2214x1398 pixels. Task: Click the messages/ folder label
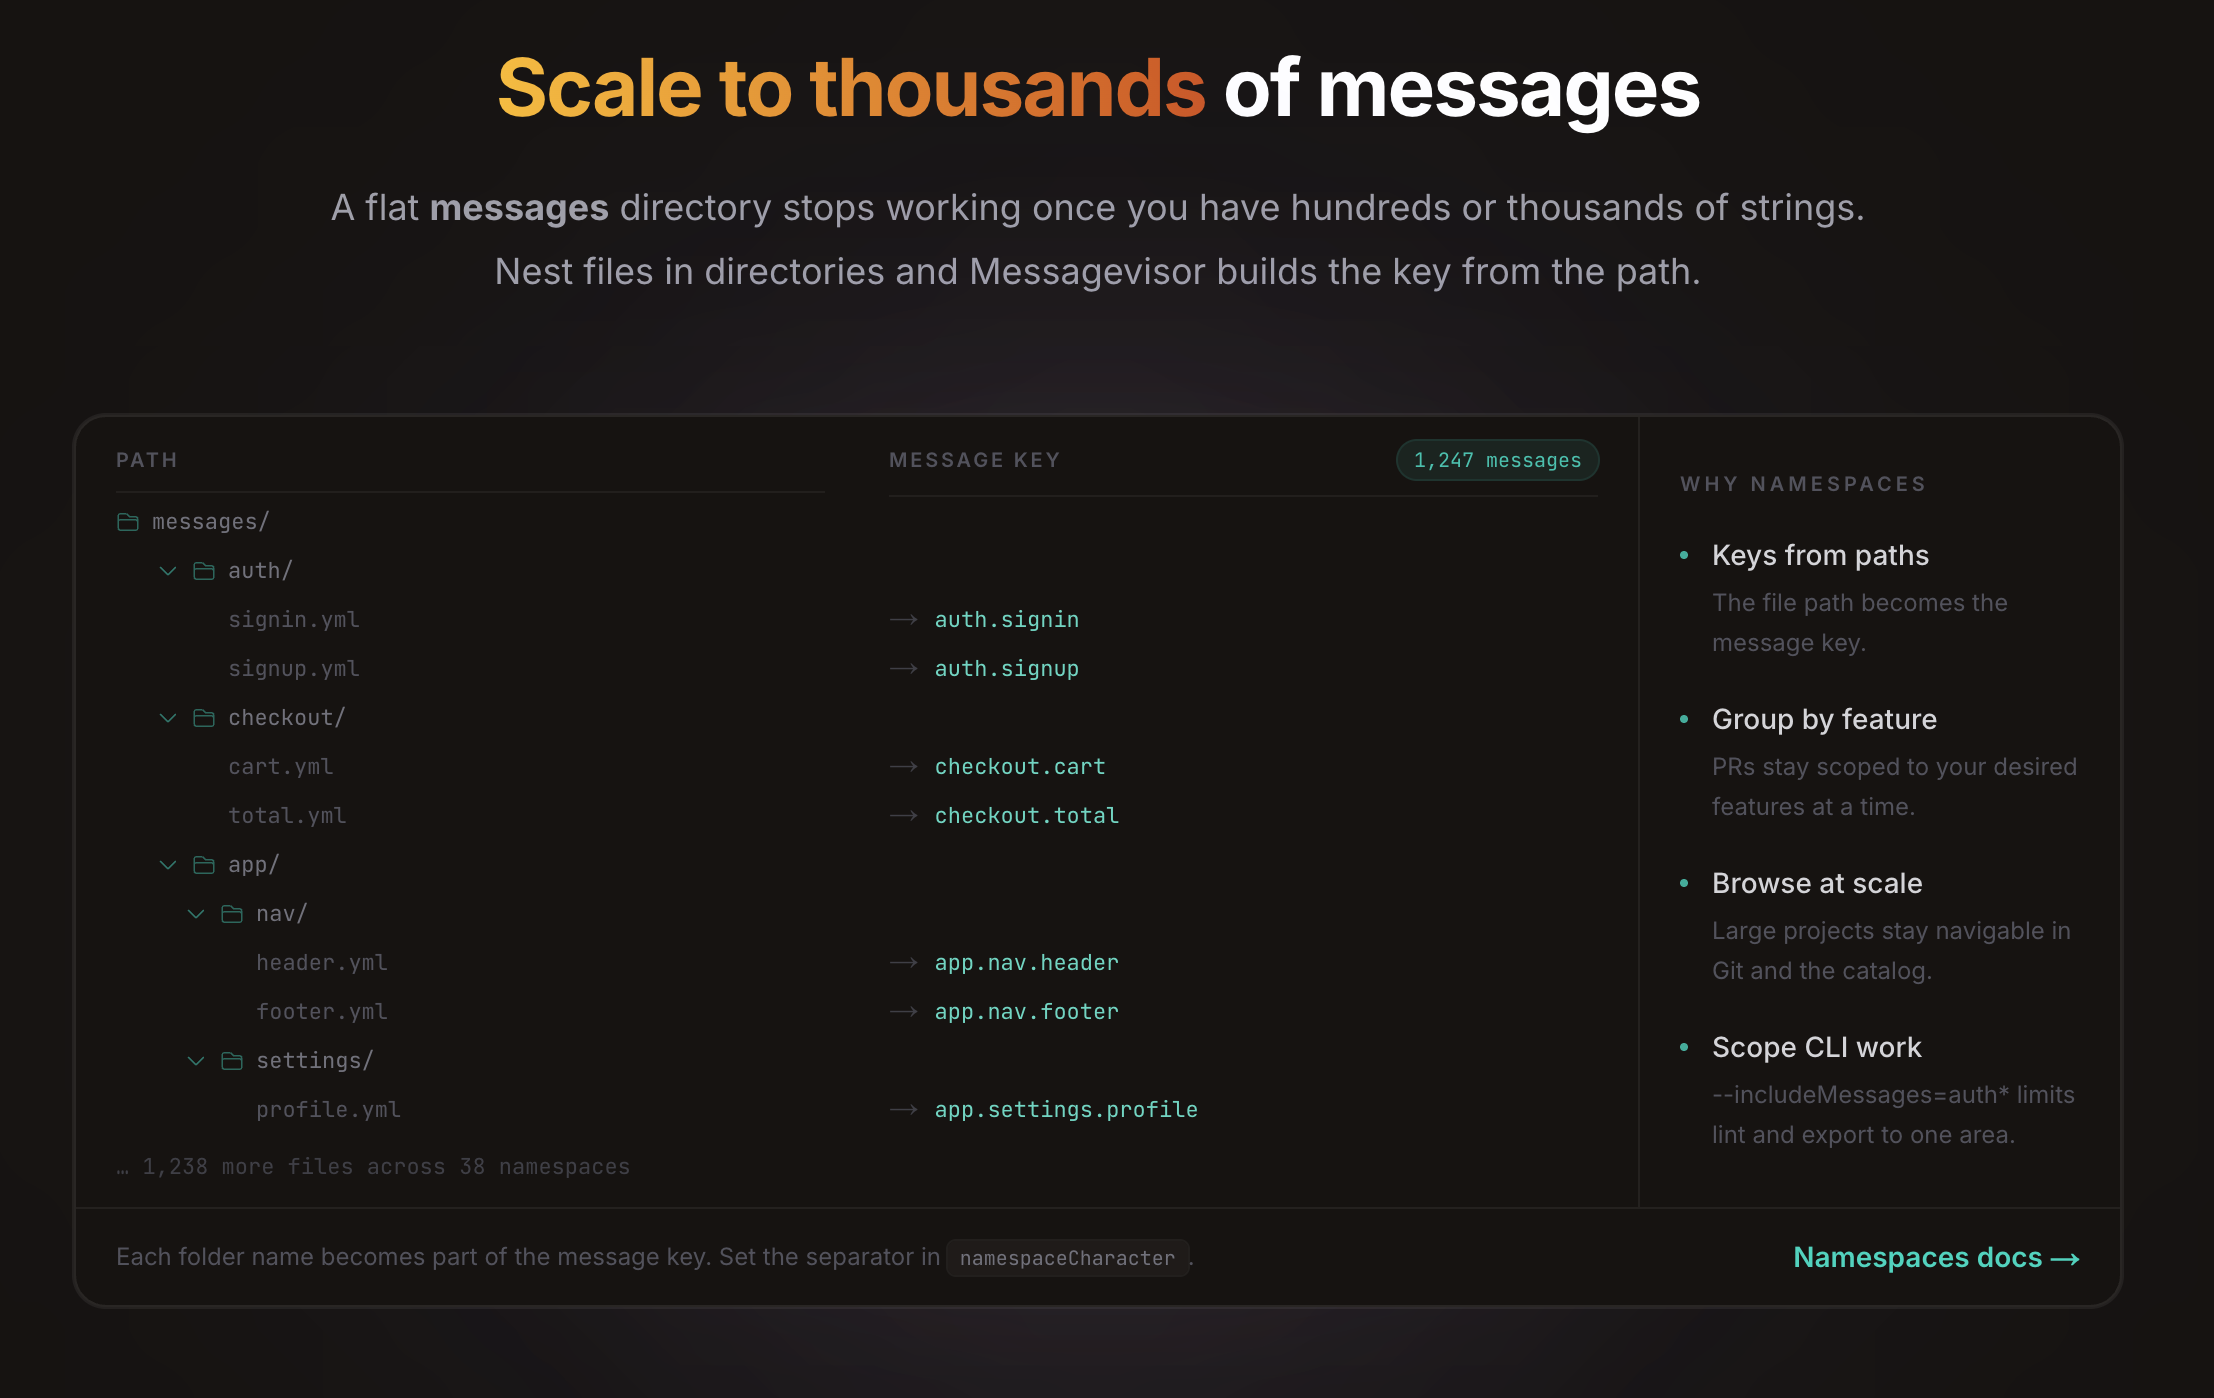tap(211, 522)
